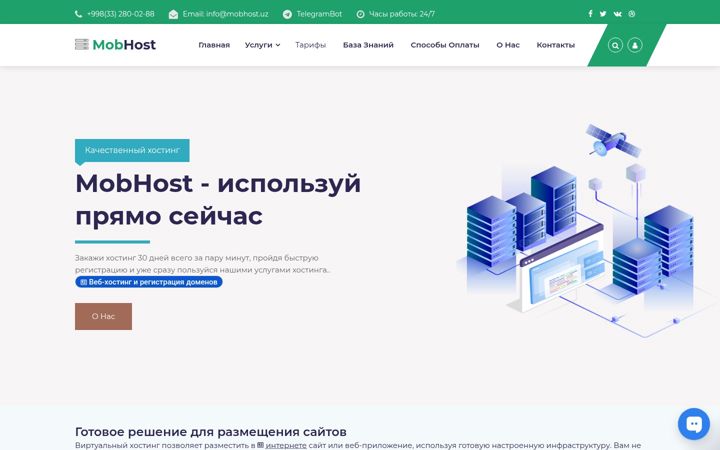Click the phone number +998(33) 280-02-88
The height and width of the screenshot is (450, 720).
point(121,14)
